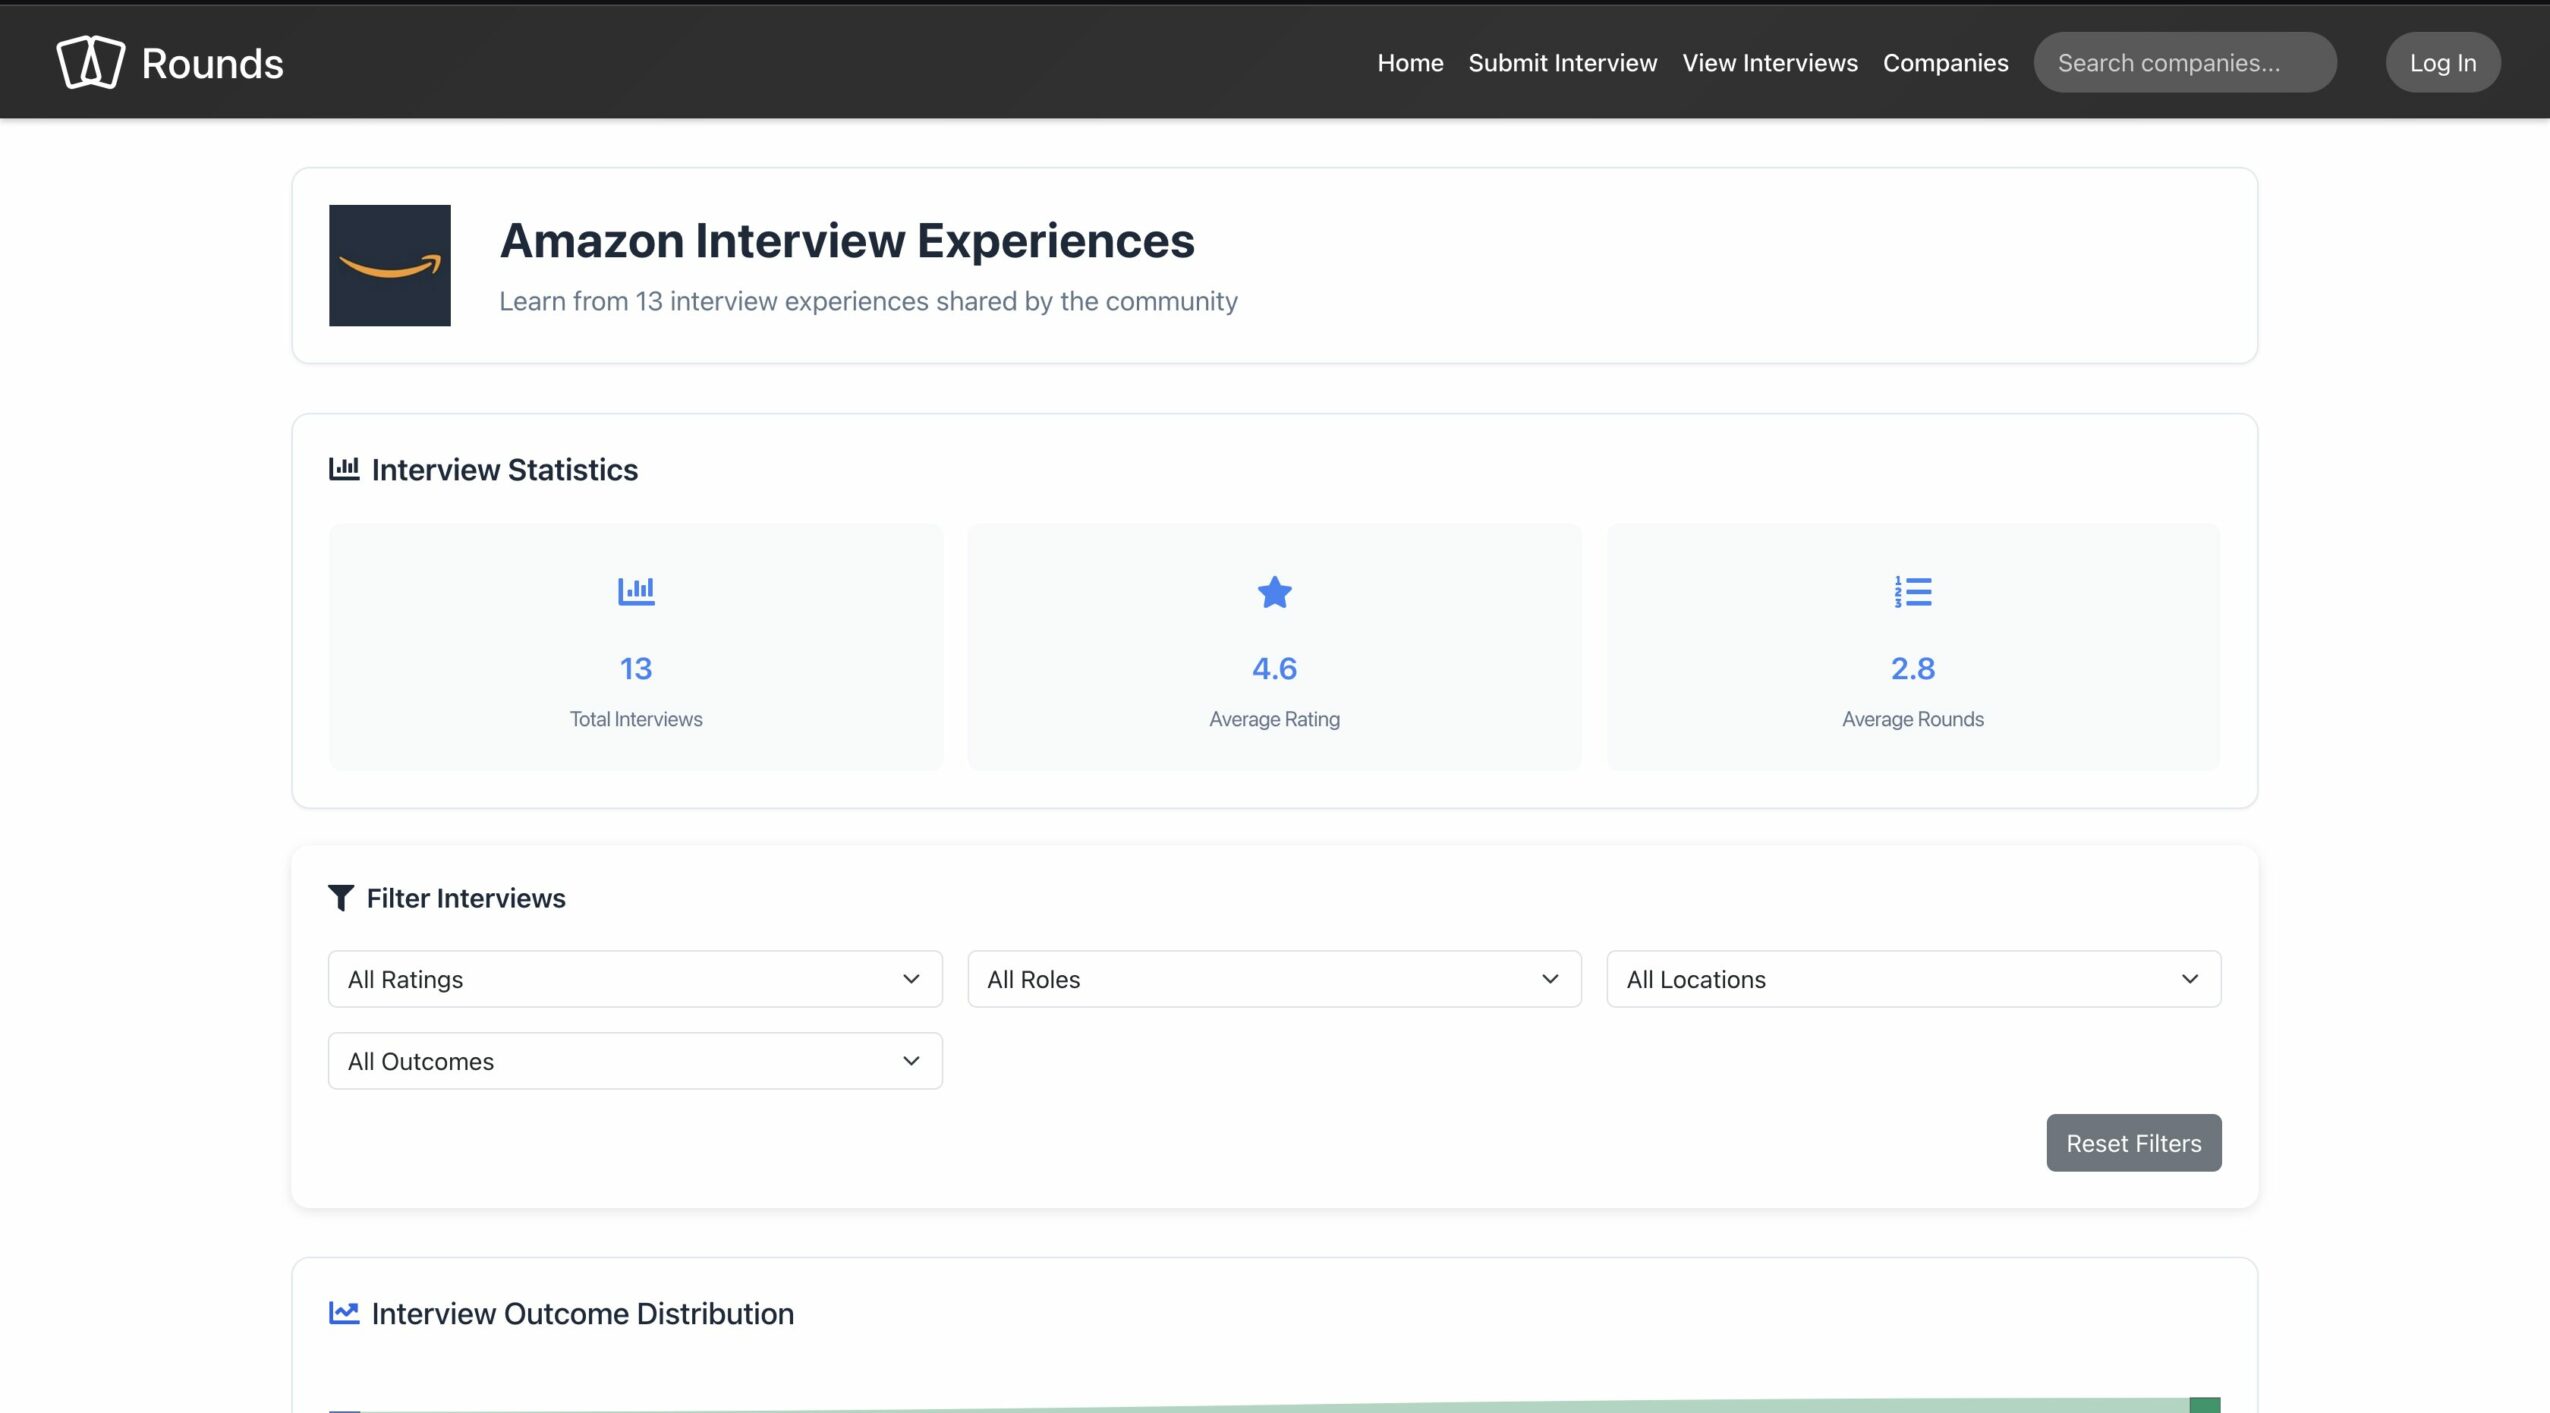Click the 13 Total Interviews value
Viewport: 2550px width, 1413px height.
636,668
